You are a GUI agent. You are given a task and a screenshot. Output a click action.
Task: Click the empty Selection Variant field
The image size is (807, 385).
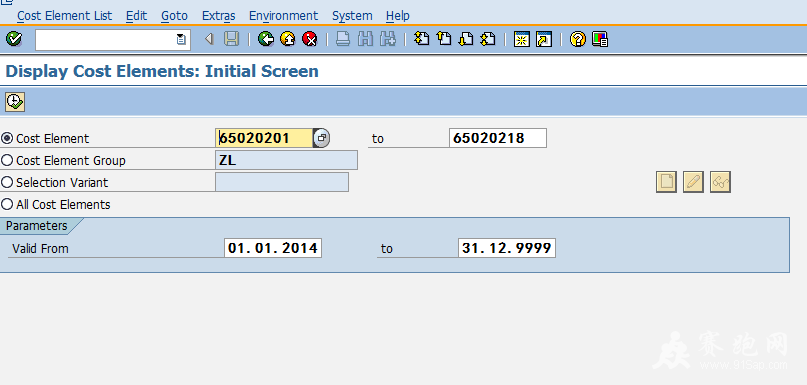282,182
